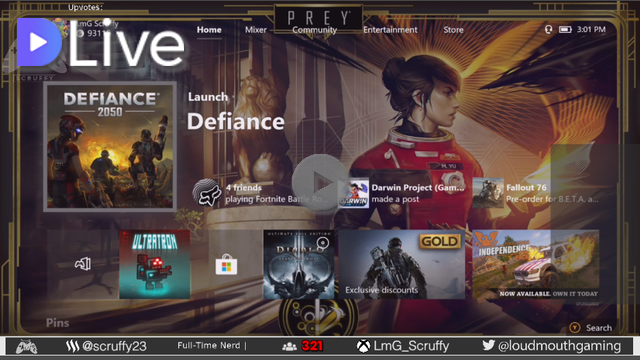This screenshot has height=360, width=640.
Task: Open the Pins section label
Action: (x=58, y=323)
